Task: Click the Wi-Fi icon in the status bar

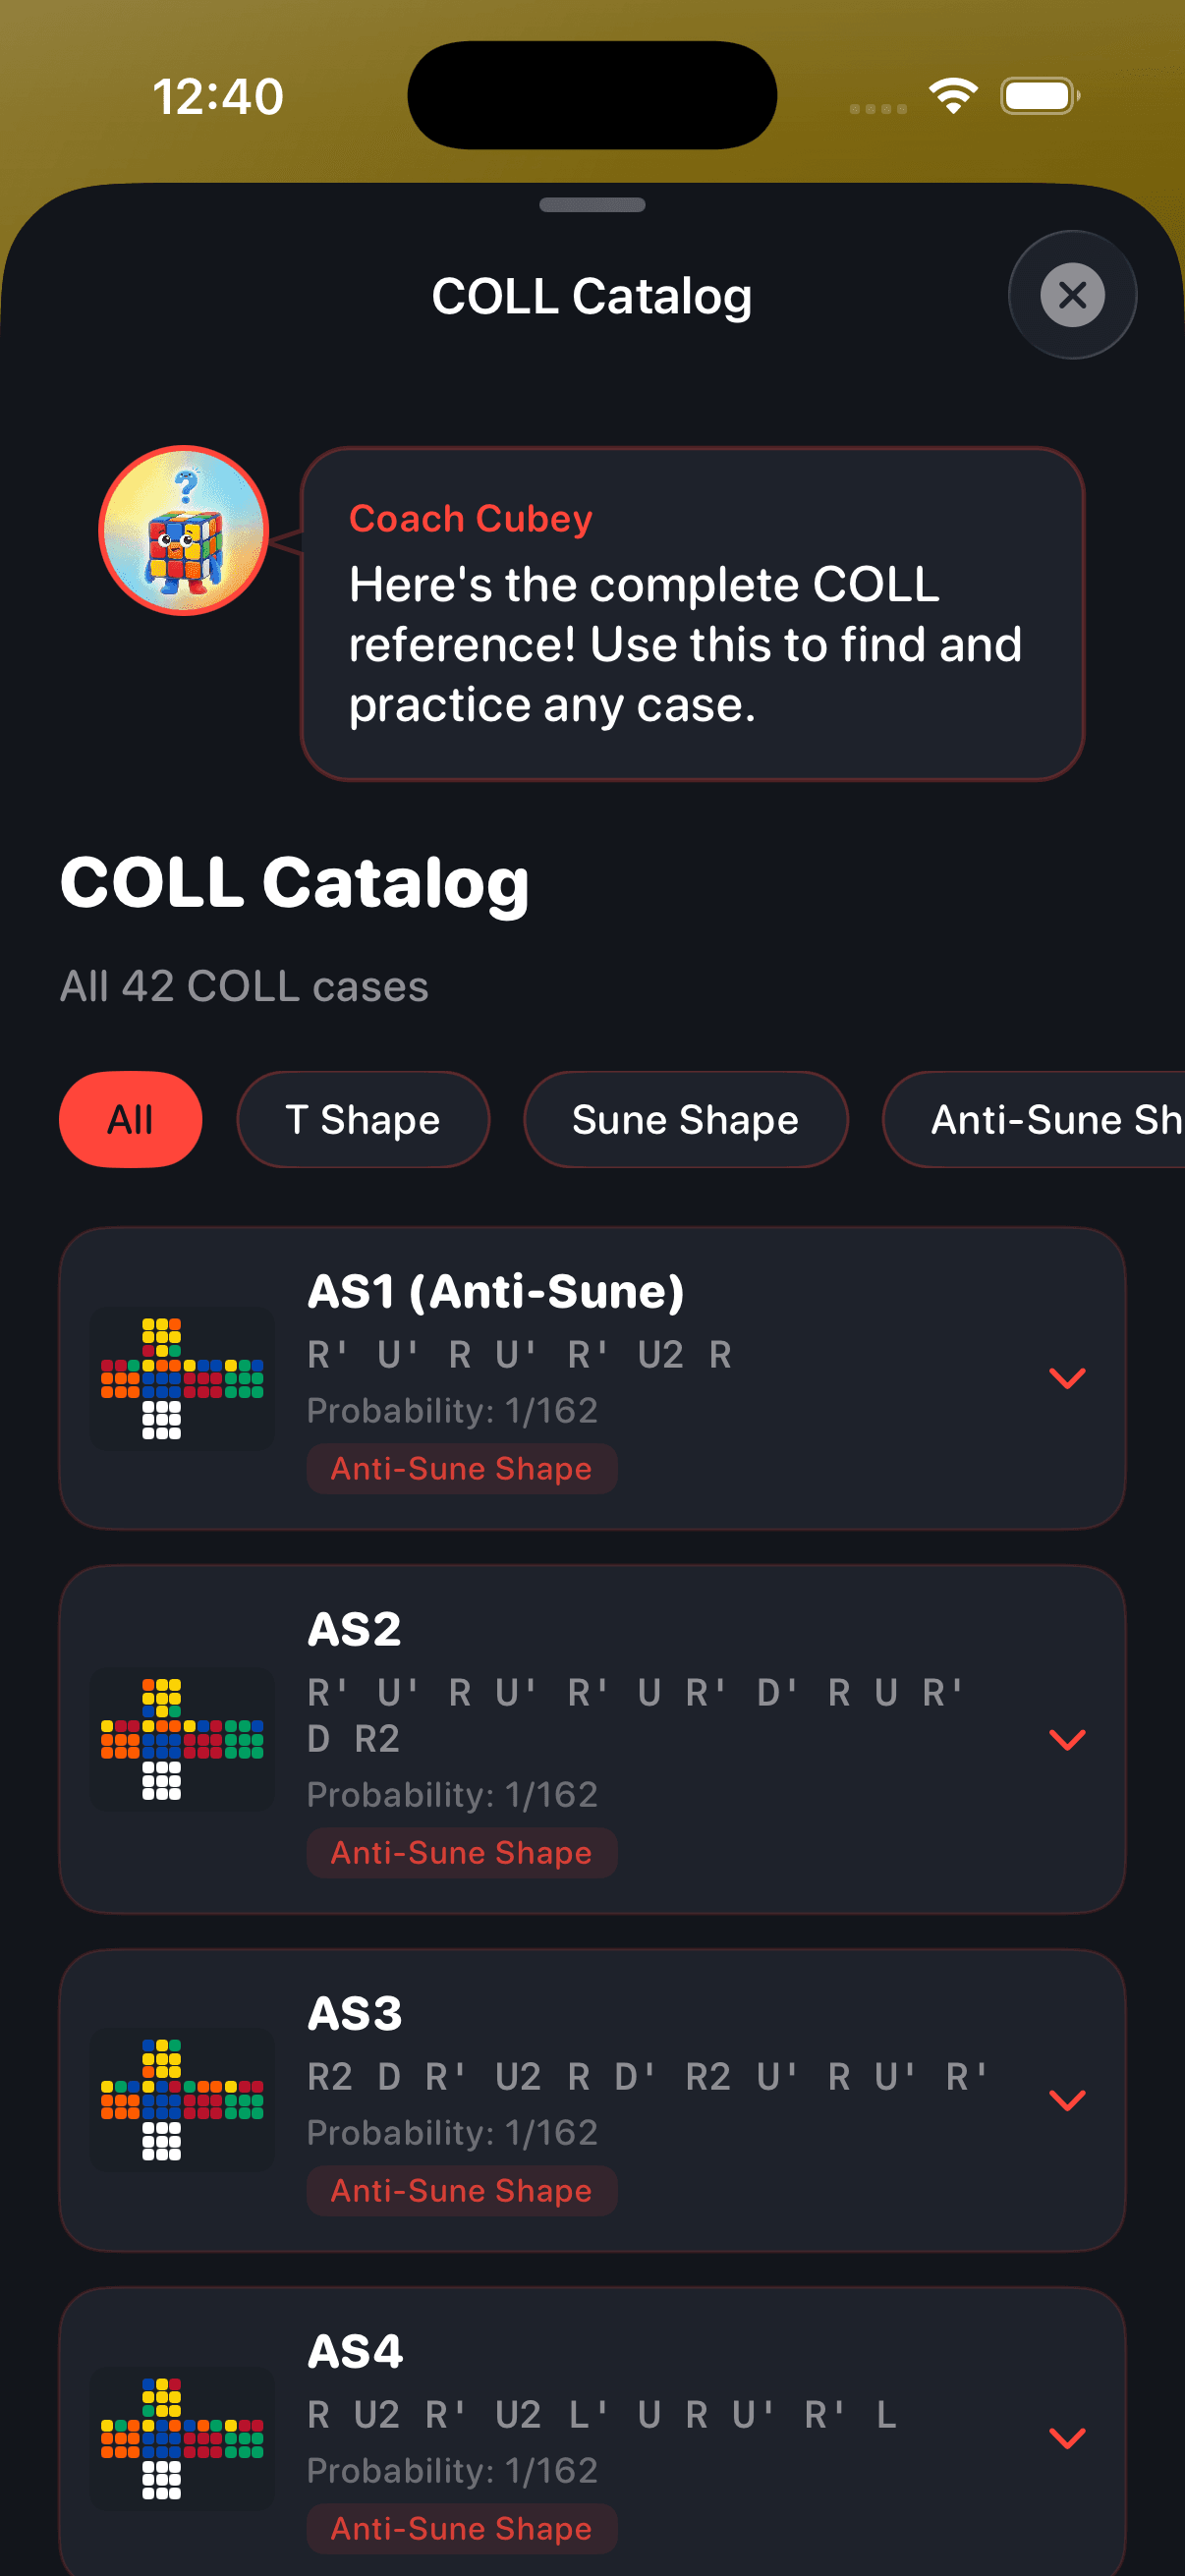Action: pos(951,96)
